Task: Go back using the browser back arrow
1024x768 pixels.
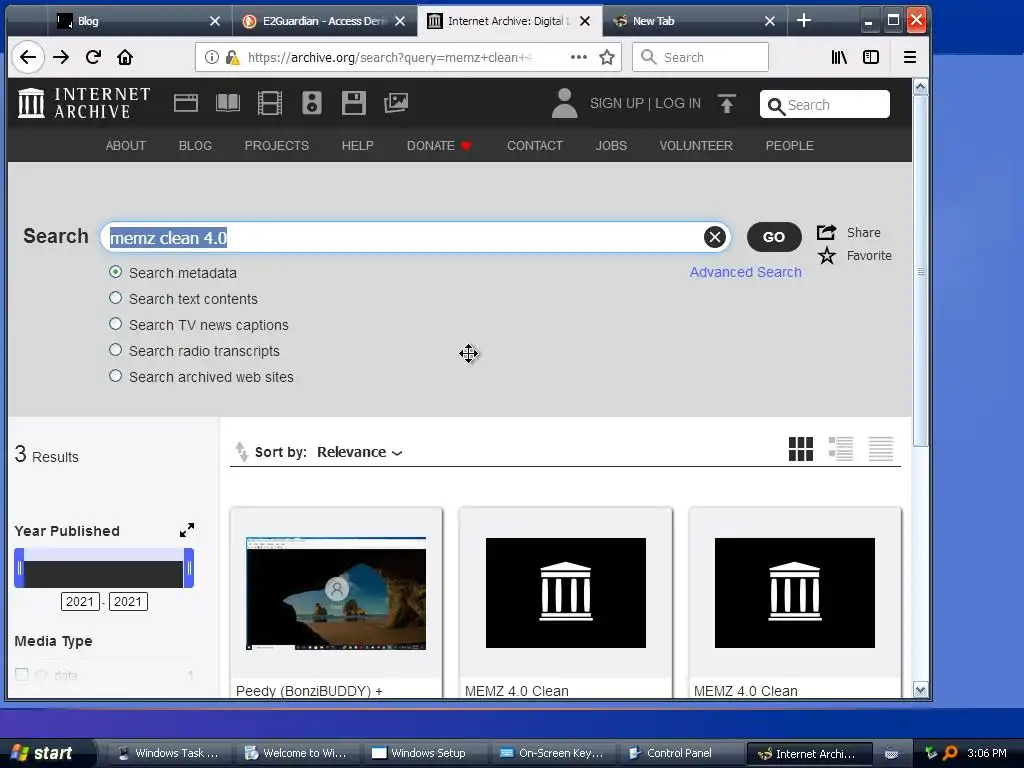Action: pyautogui.click(x=27, y=57)
